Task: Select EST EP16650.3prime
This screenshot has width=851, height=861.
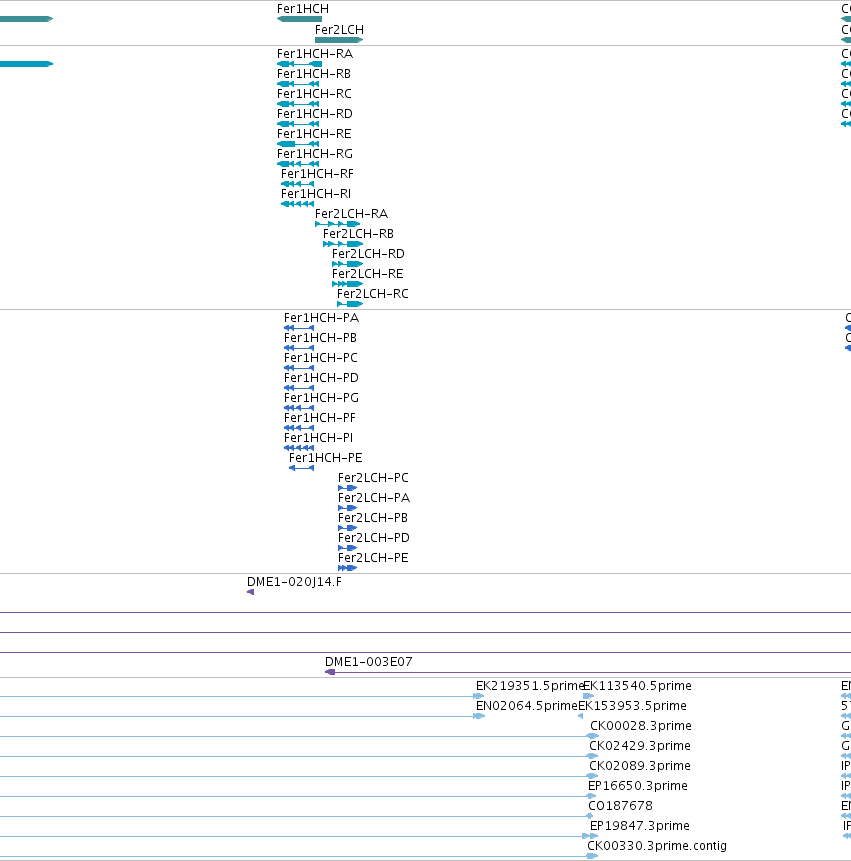Action: [298, 796]
